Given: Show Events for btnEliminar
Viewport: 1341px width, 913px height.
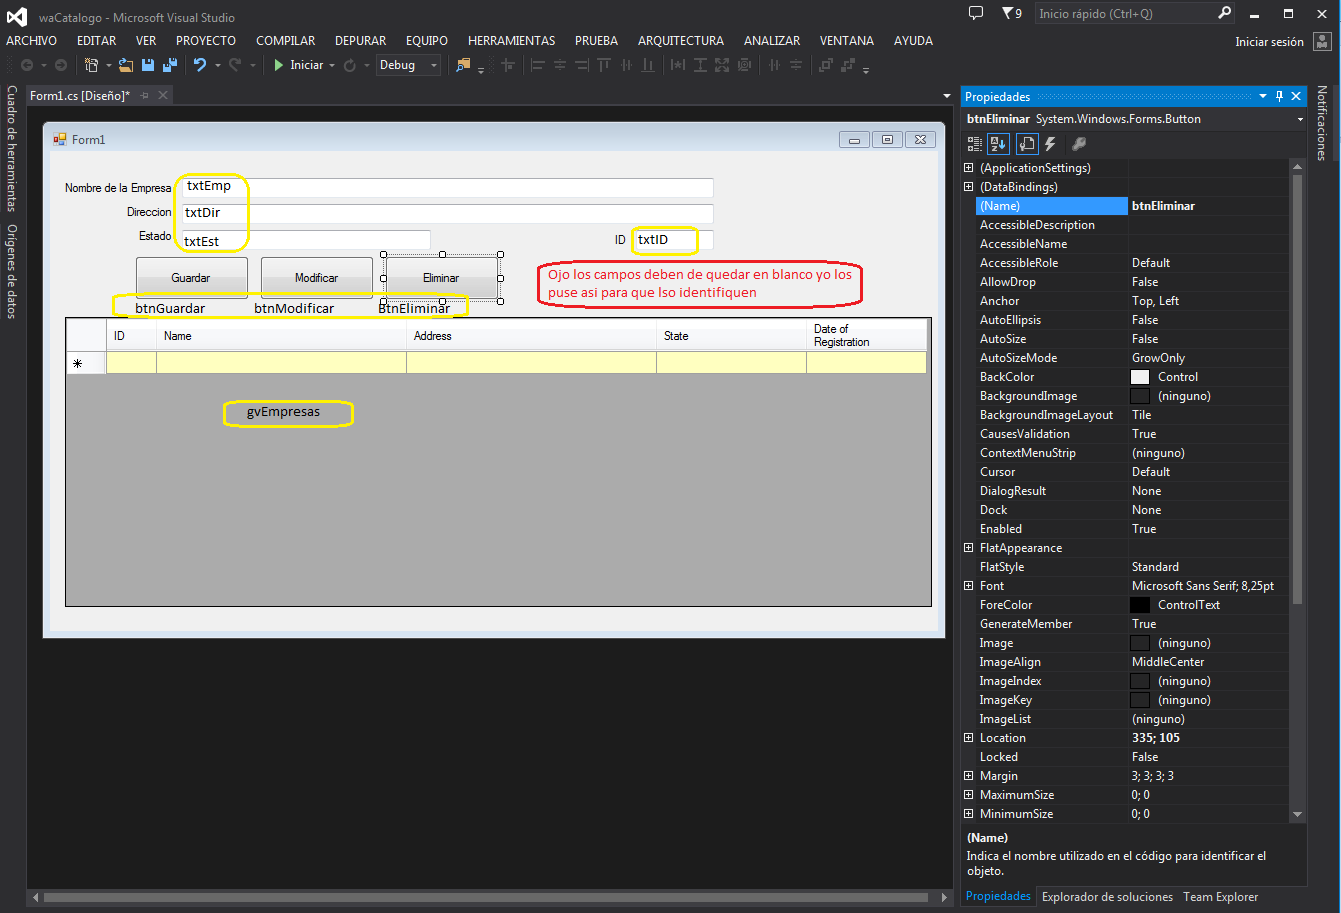Looking at the screenshot, I should tap(1051, 143).
